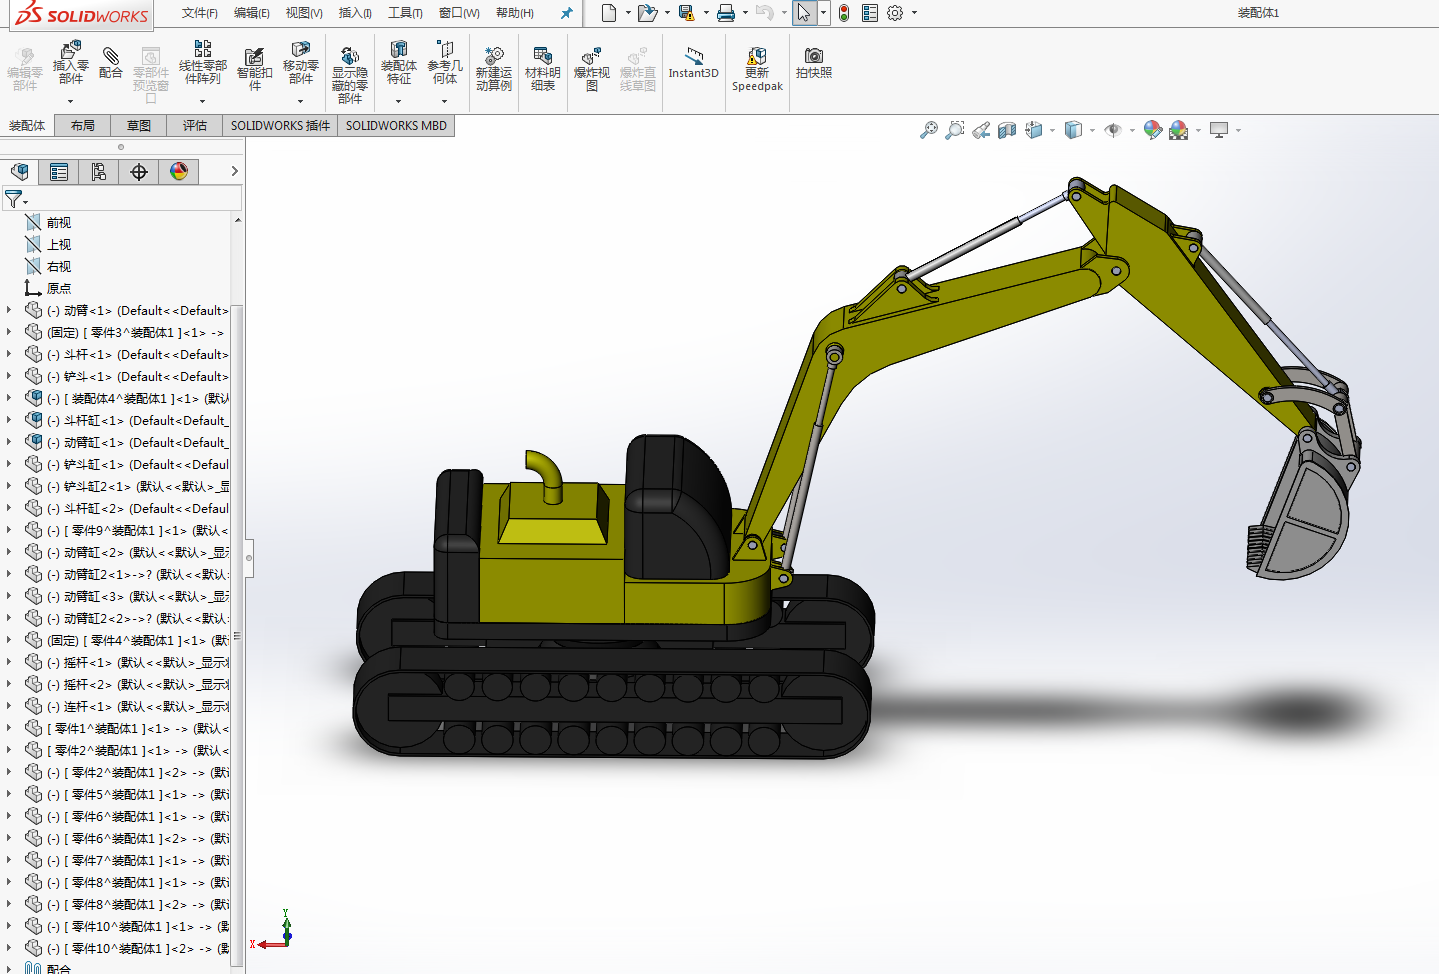The height and width of the screenshot is (974, 1439).
Task: Click the Zoom to Fit magnifier icon
Action: point(929,130)
